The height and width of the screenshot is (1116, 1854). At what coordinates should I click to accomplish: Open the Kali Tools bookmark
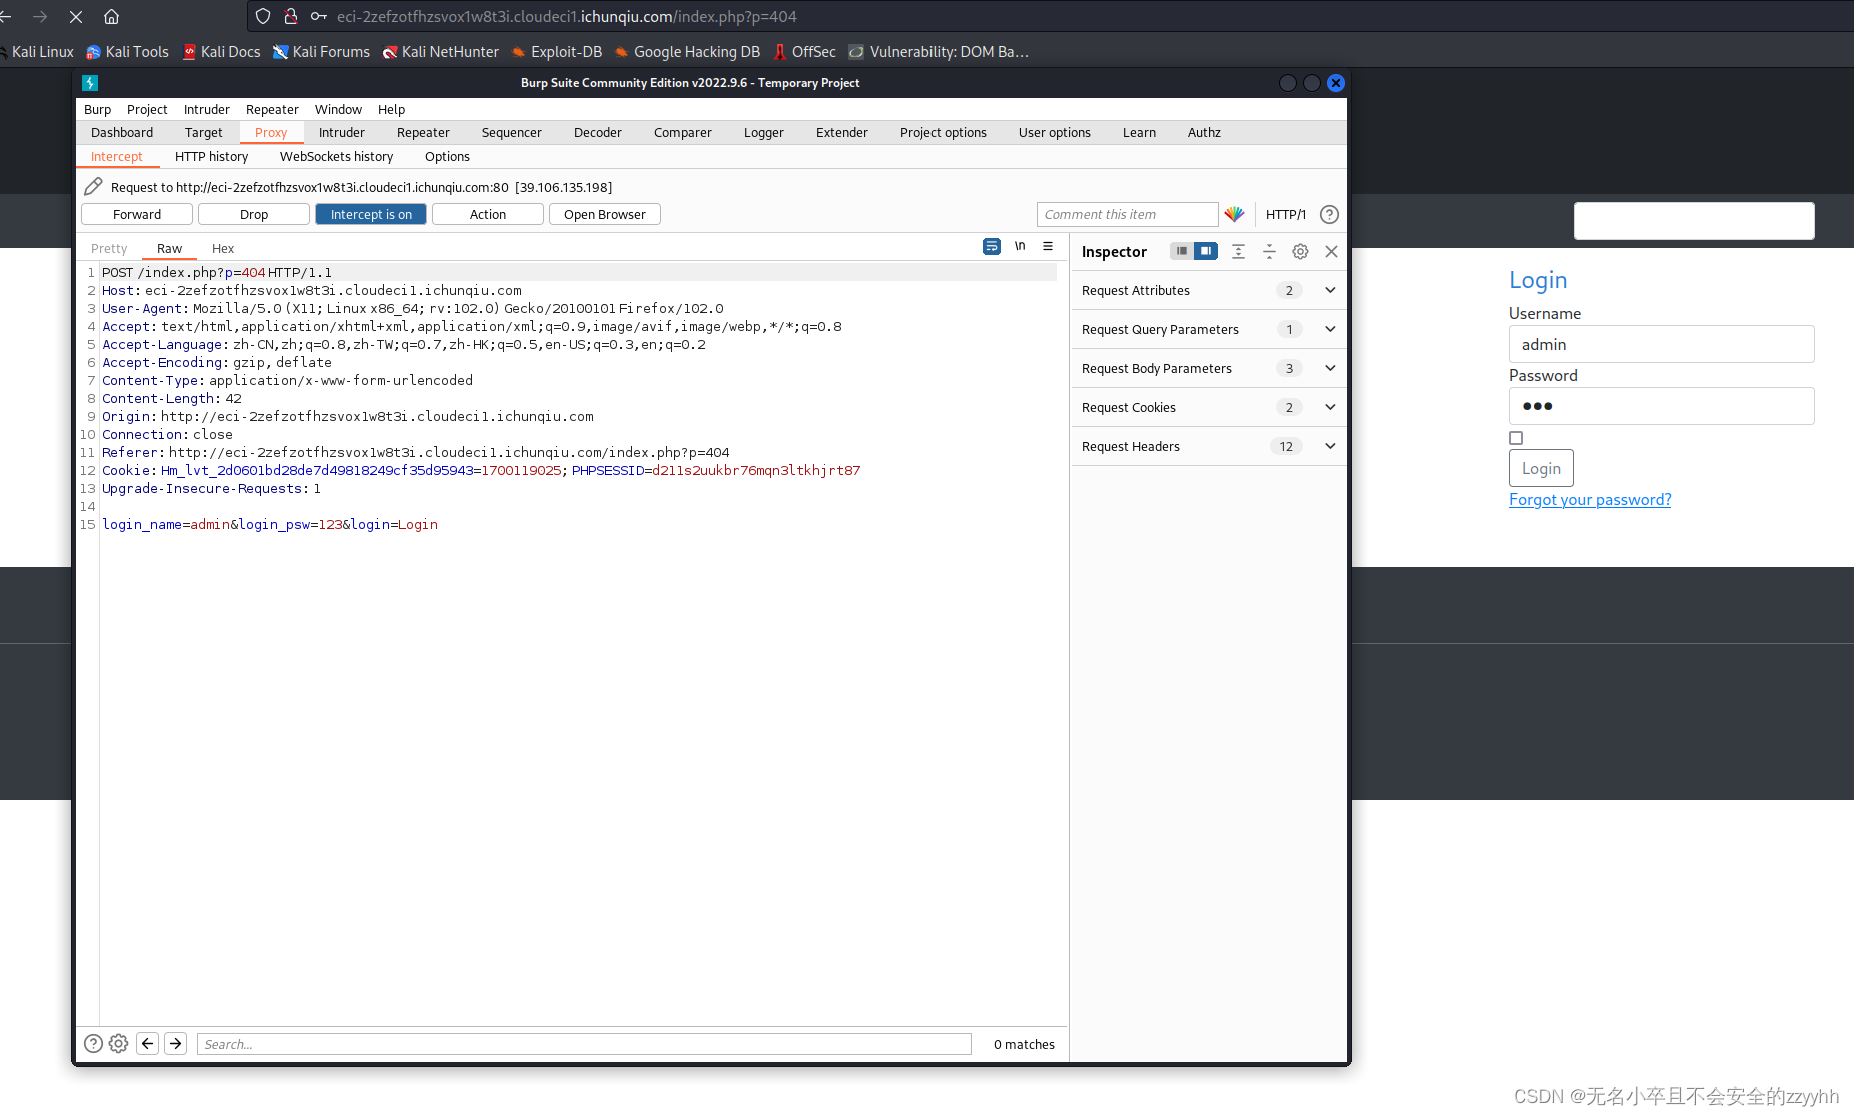click(127, 52)
